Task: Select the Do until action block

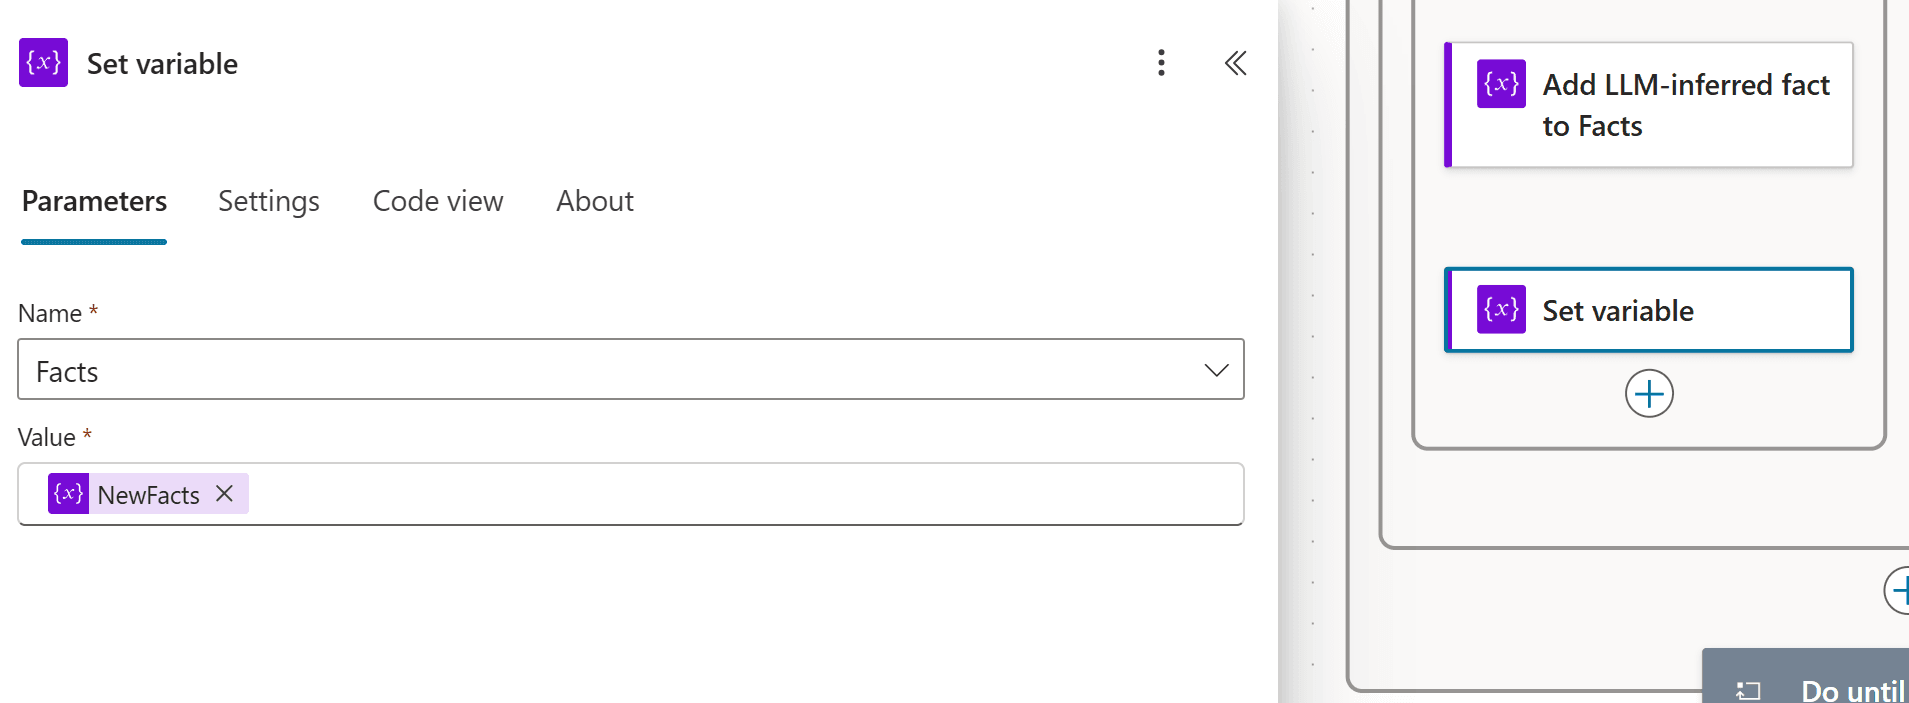Action: 1806,676
